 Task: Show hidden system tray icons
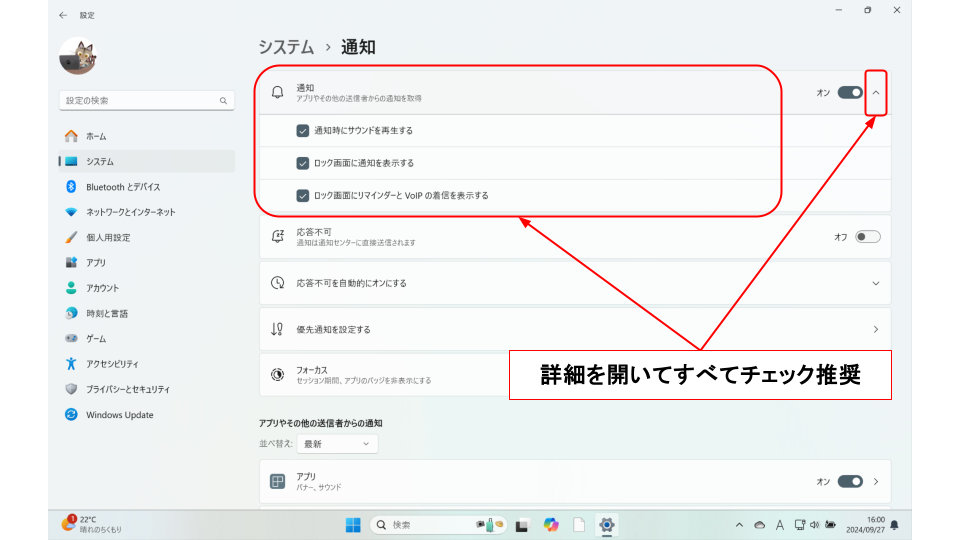pyautogui.click(x=739, y=525)
